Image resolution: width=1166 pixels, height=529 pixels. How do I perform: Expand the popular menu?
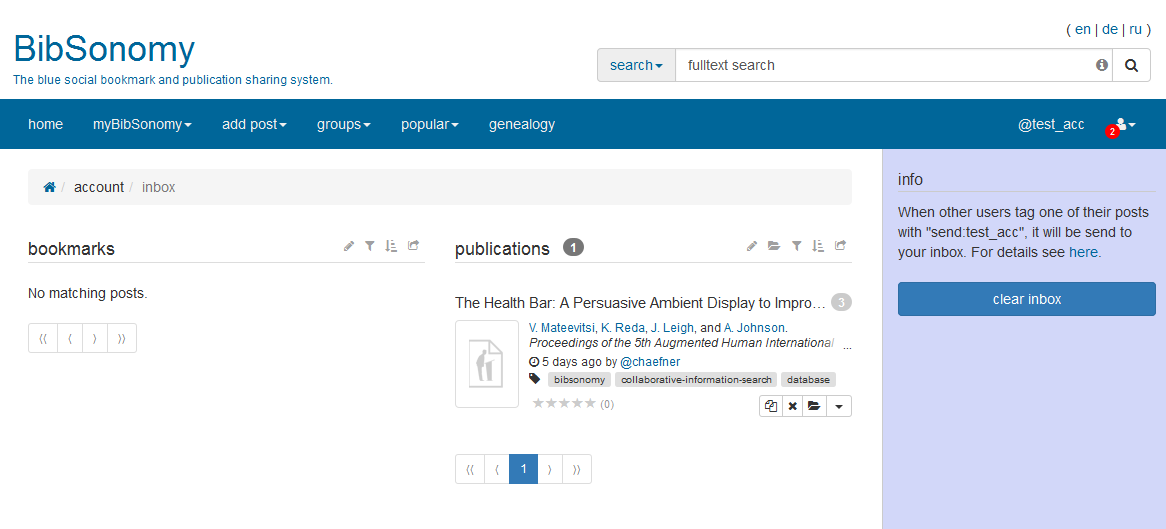coord(430,124)
